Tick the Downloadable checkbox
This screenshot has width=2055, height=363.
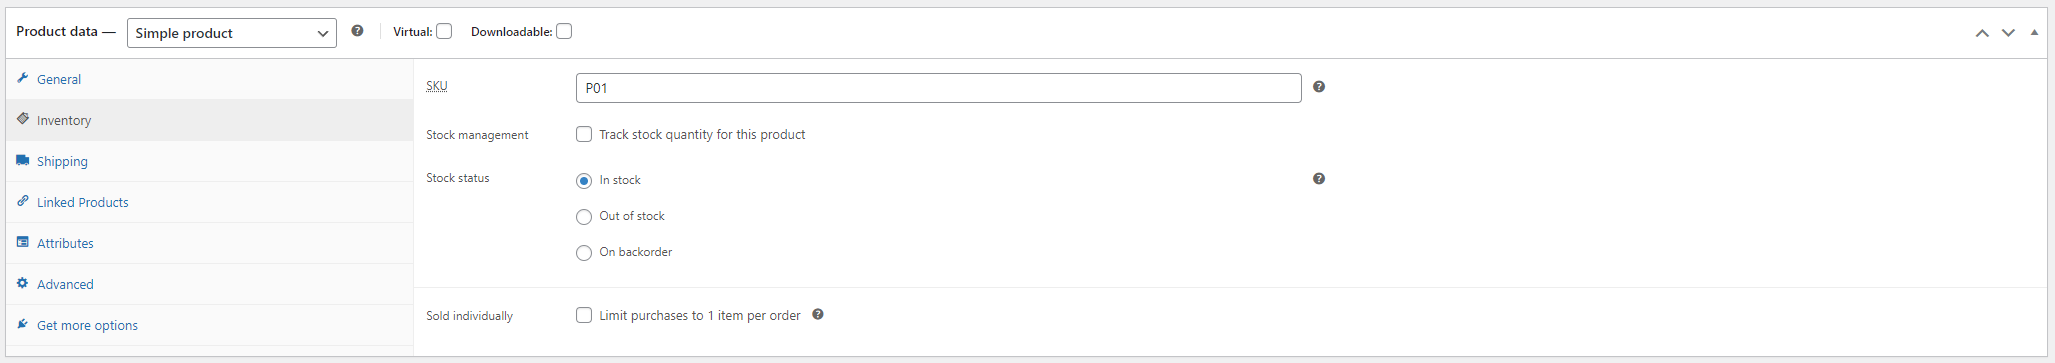(564, 32)
